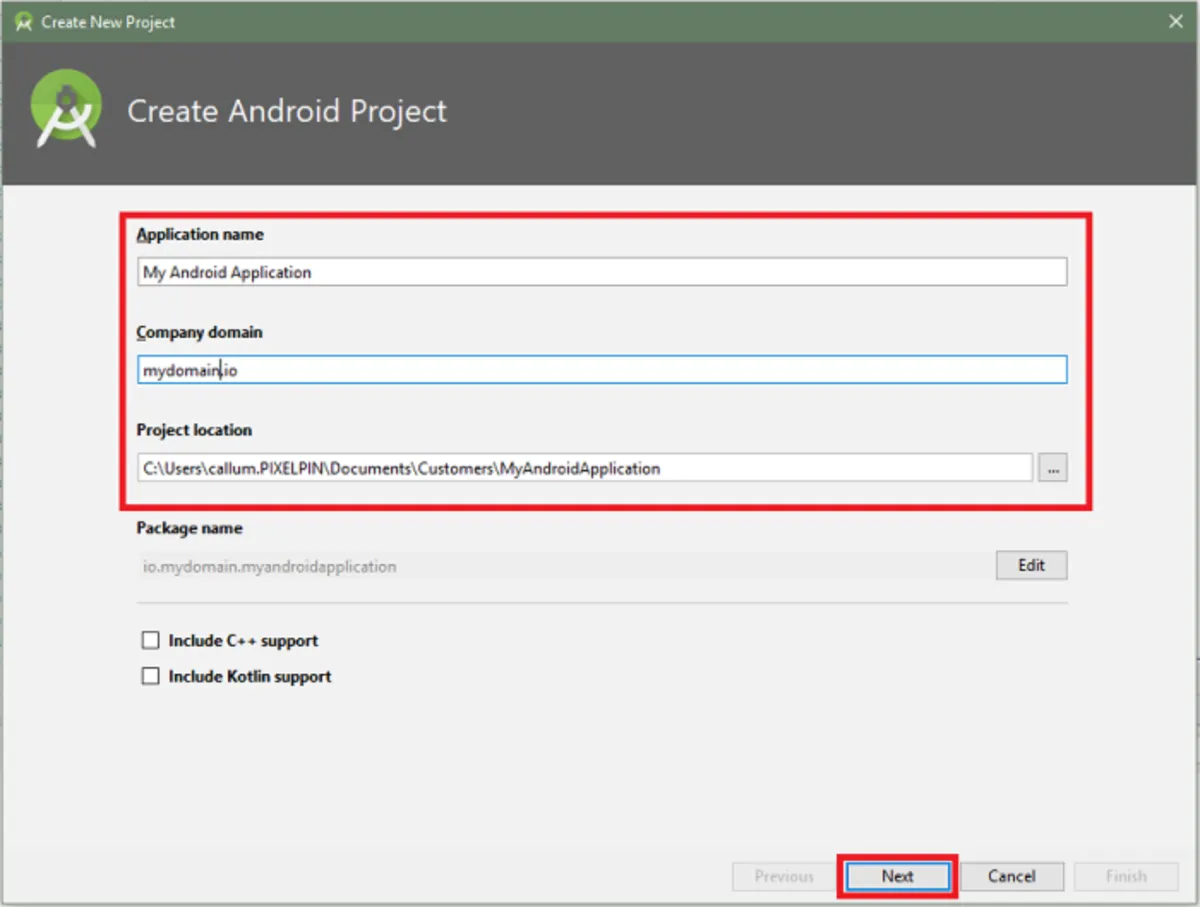Viewport: 1200px width, 907px height.
Task: Click the large Android Studio logo in header
Action: 67,110
